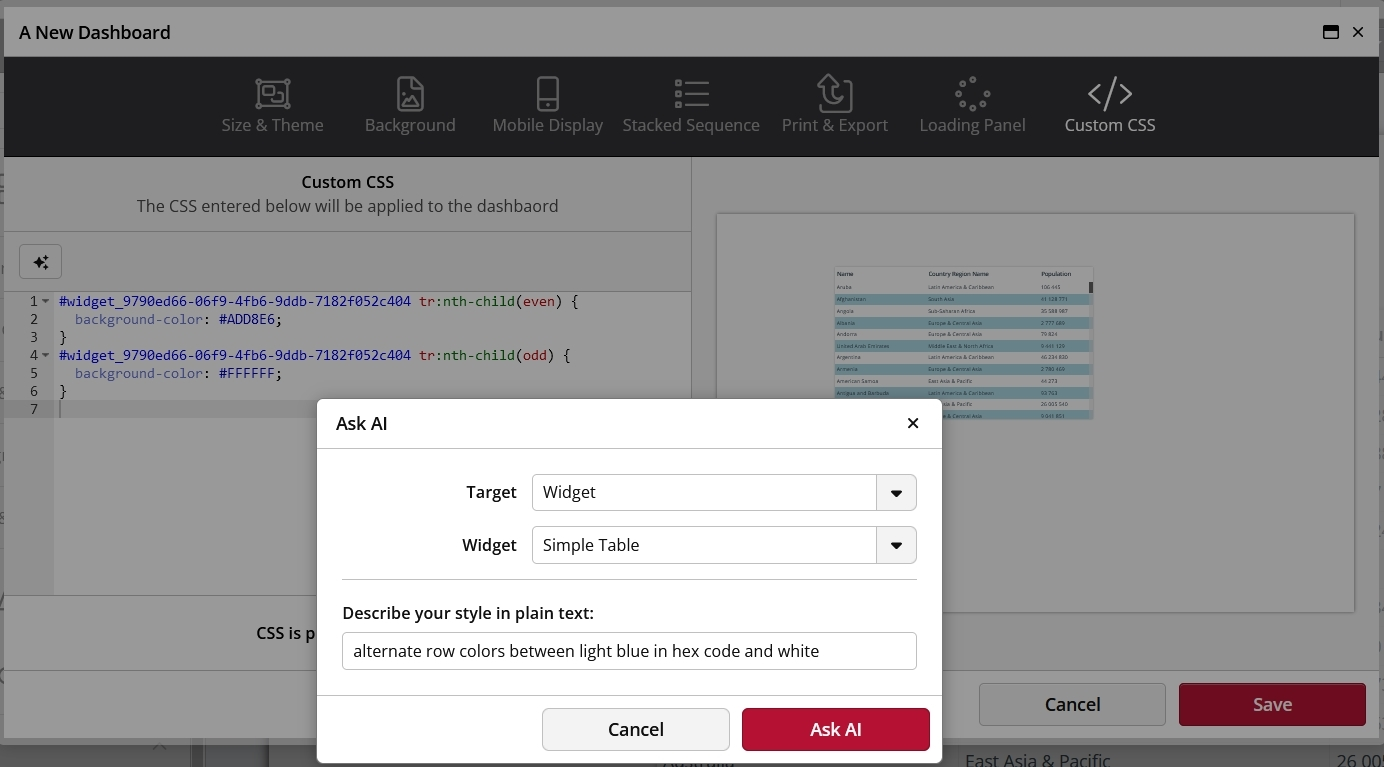The width and height of the screenshot is (1384, 767).
Task: Close the Ask AI dialog
Action: click(913, 423)
